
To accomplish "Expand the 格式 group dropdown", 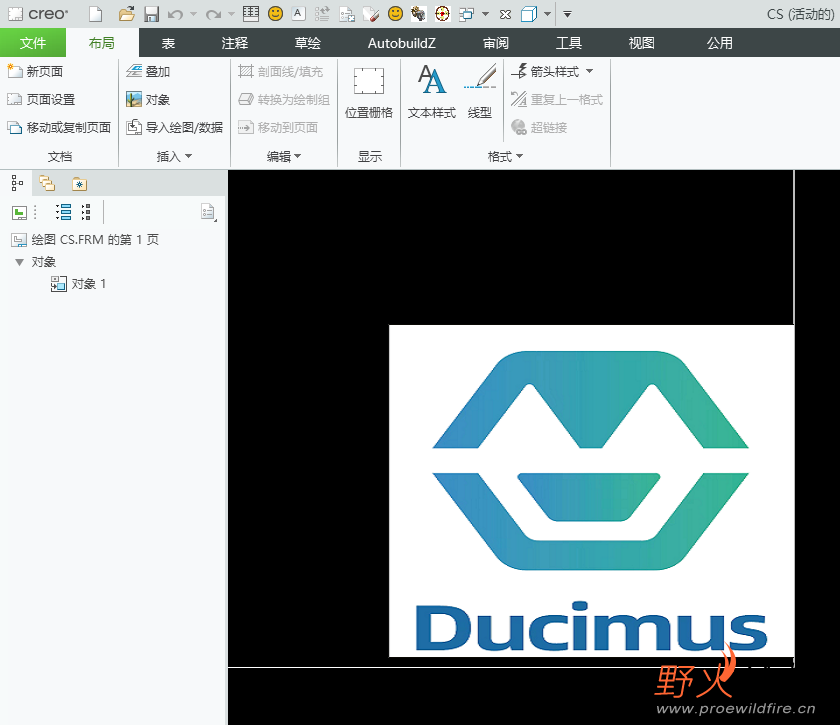I will click(x=505, y=156).
